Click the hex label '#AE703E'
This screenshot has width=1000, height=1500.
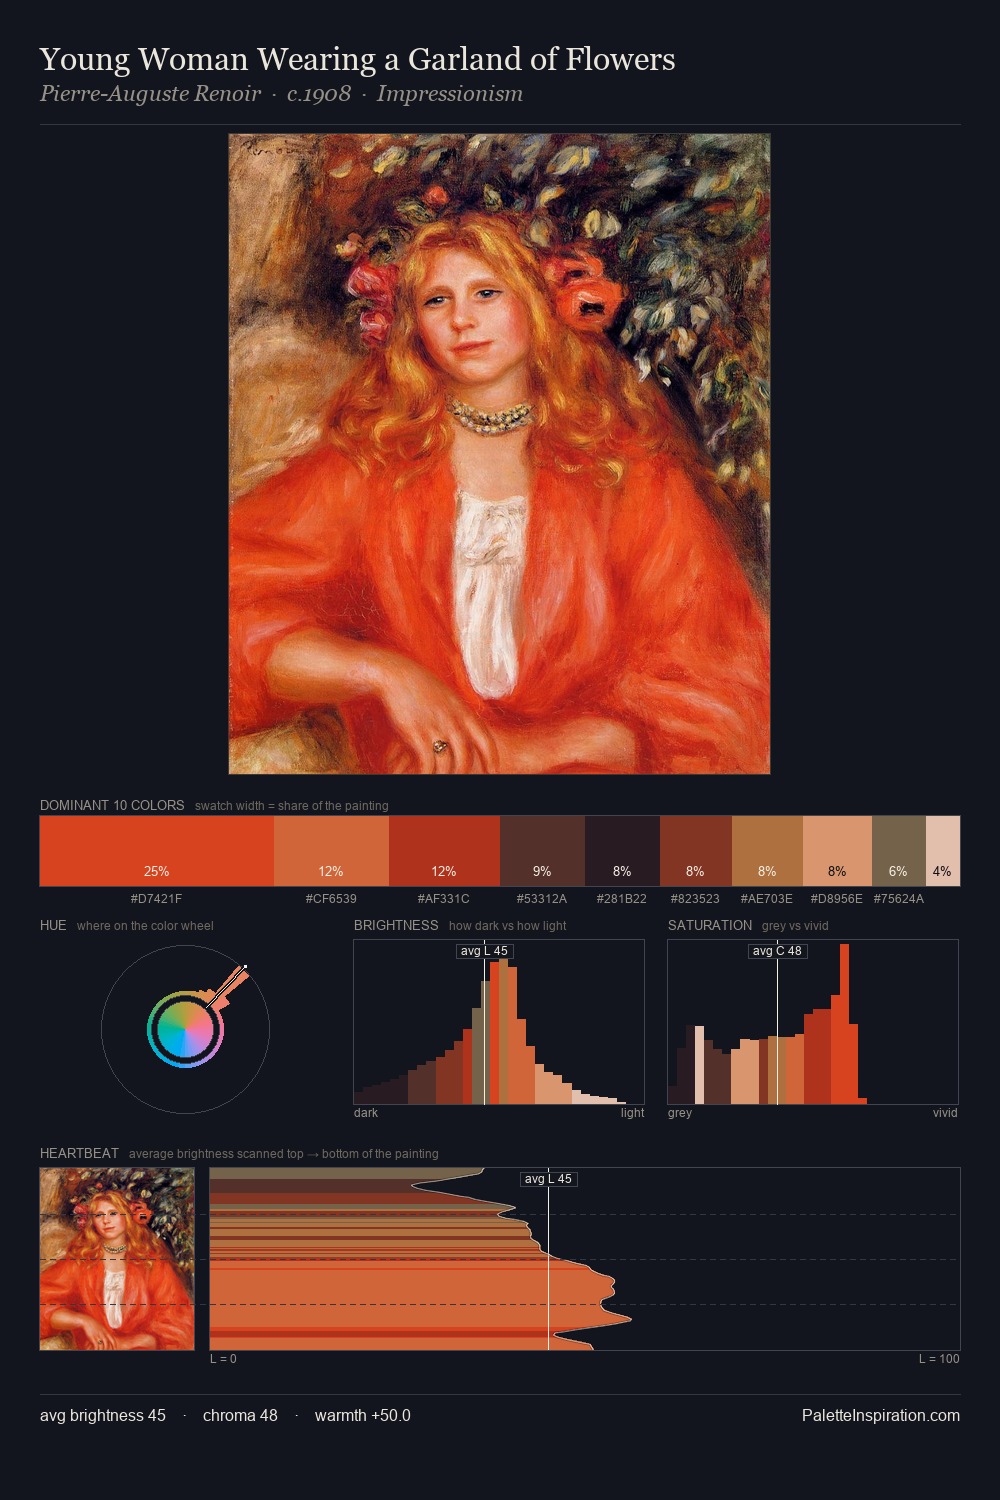767,899
